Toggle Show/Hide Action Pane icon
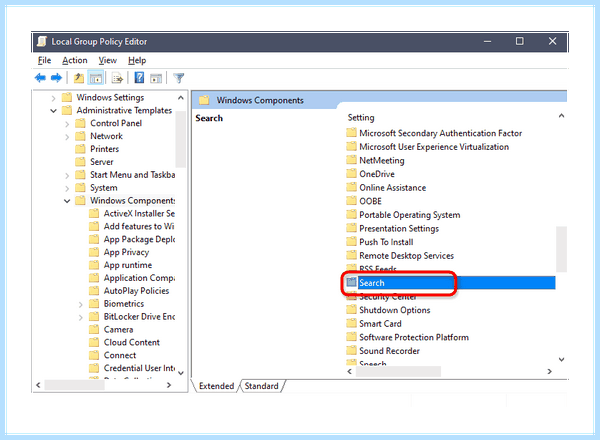The width and height of the screenshot is (600, 440). 156,78
